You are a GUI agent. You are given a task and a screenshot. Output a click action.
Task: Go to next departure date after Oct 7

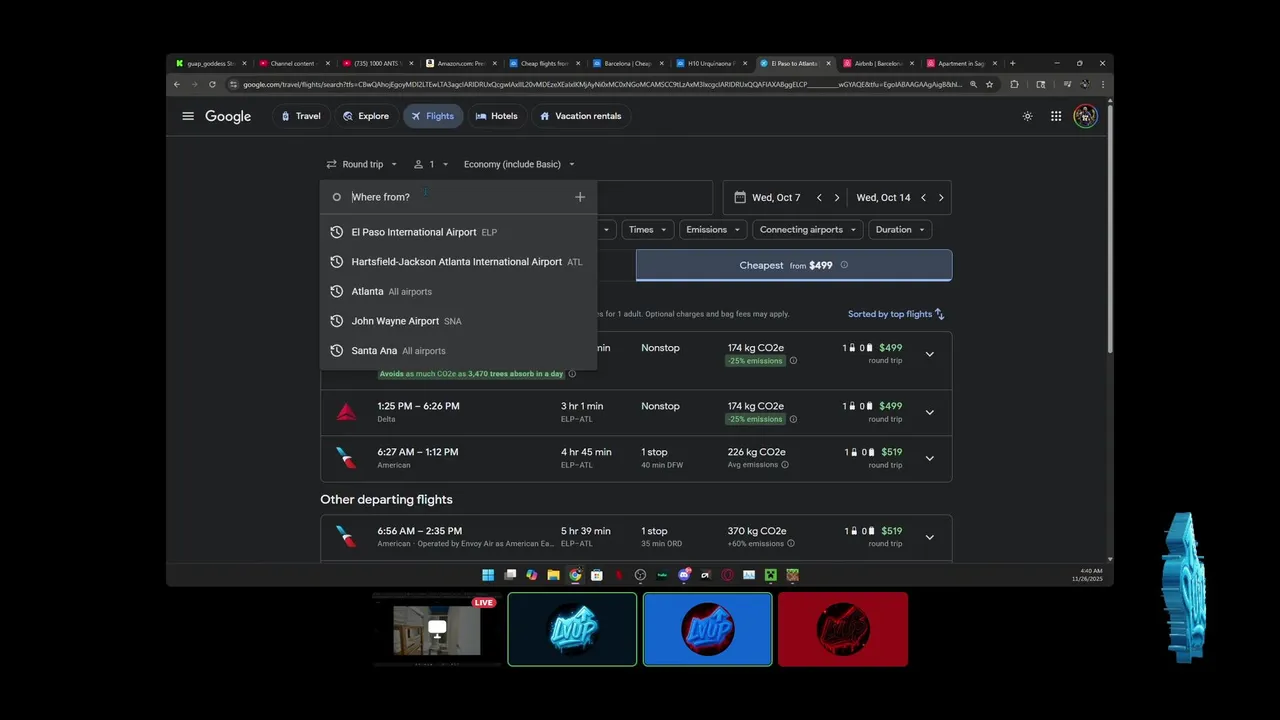[x=837, y=198]
